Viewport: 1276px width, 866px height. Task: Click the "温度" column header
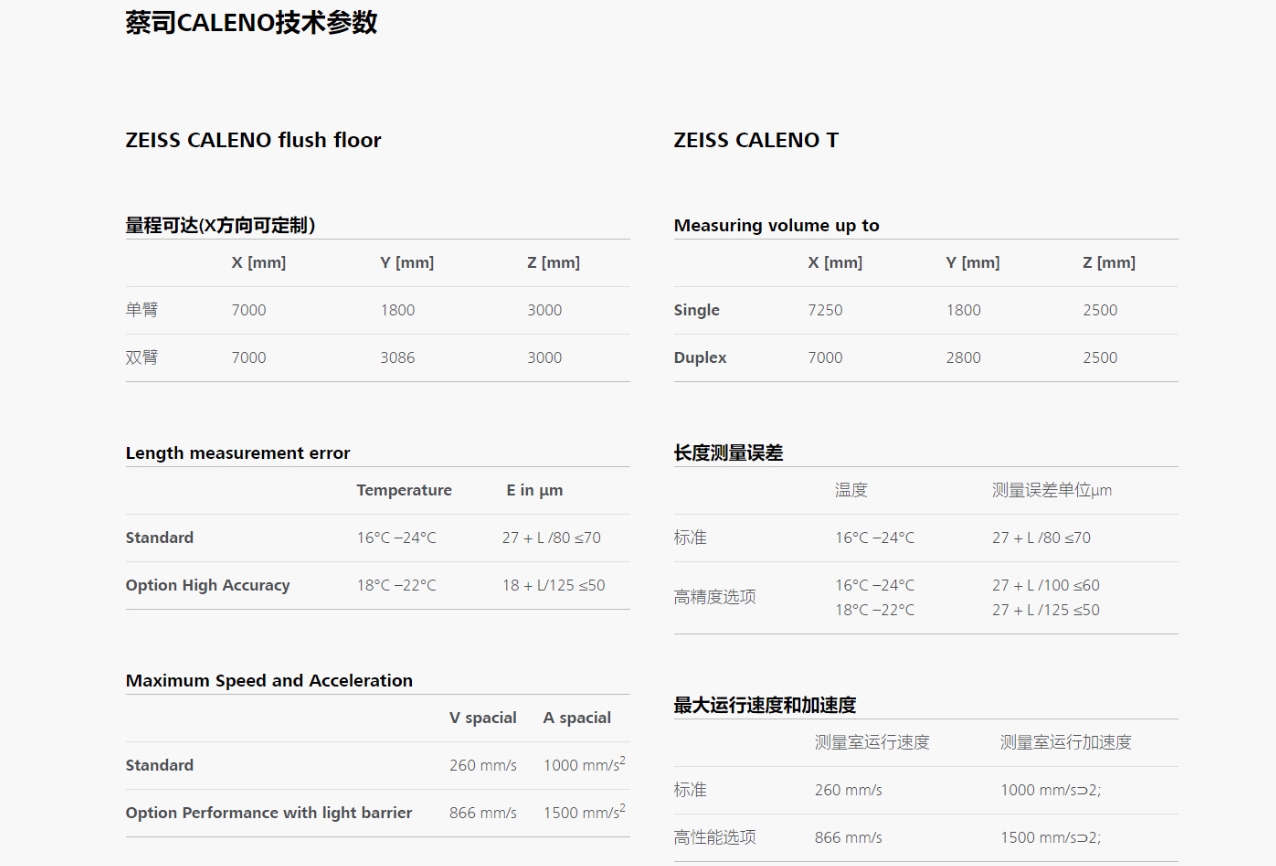tap(851, 490)
